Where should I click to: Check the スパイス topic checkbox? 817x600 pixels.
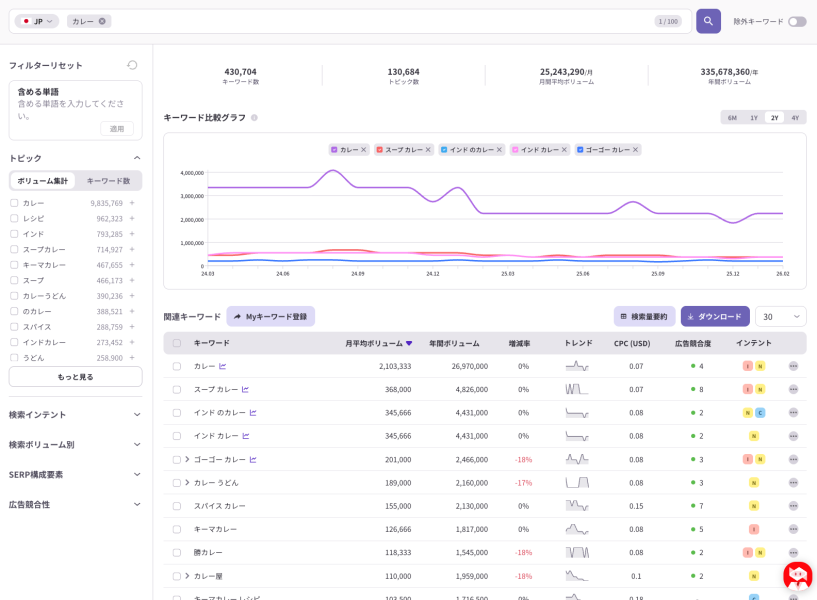pos(14,327)
